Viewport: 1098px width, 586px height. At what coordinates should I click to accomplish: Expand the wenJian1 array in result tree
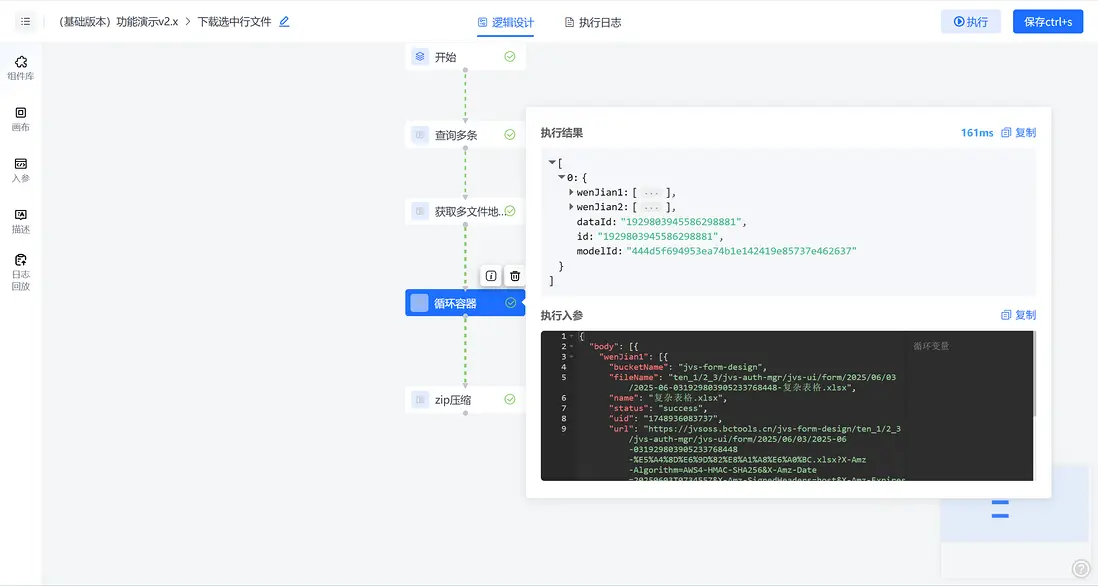[x=571, y=192]
